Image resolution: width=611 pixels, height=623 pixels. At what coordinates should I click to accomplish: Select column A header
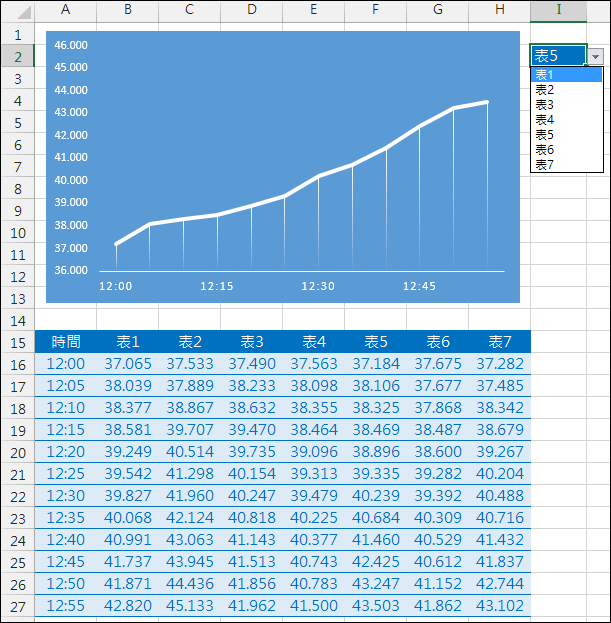point(66,10)
